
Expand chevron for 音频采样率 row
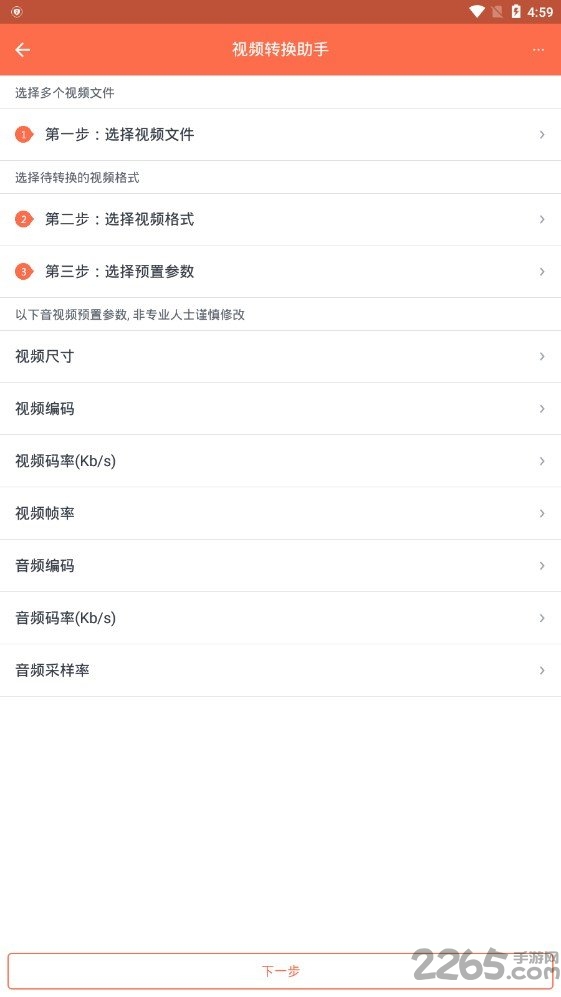(x=542, y=670)
